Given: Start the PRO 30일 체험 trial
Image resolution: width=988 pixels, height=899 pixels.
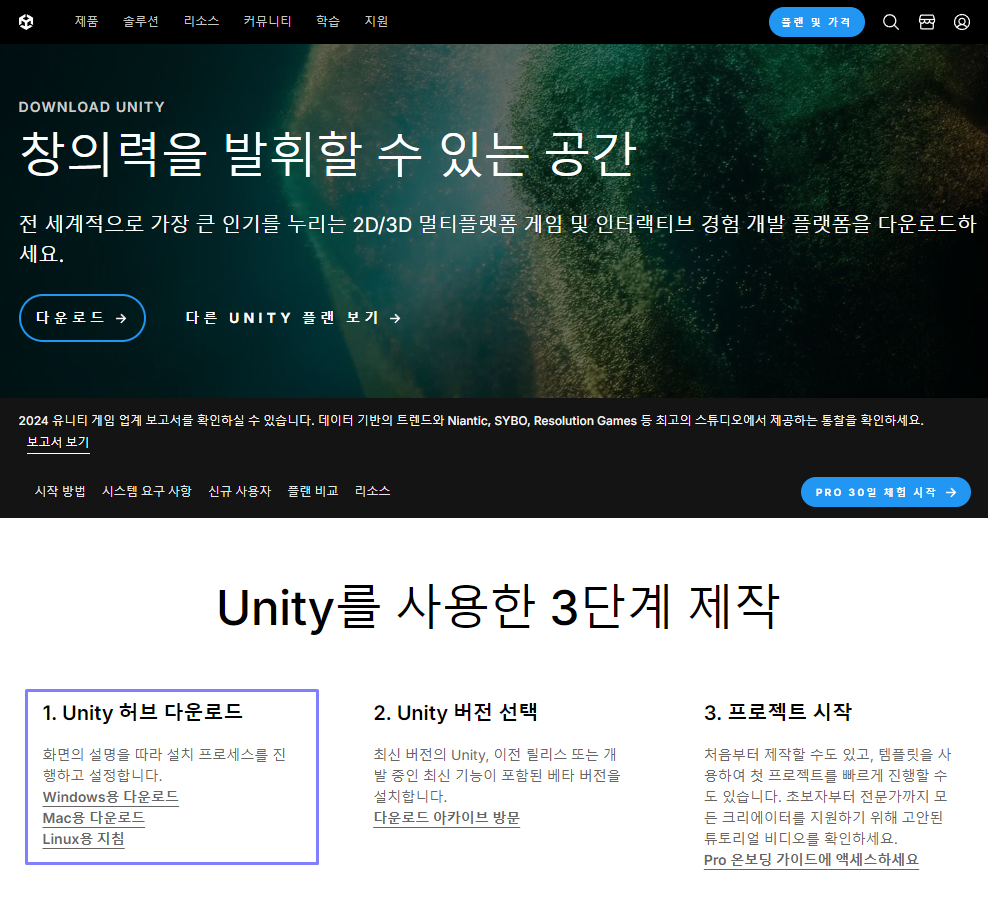Looking at the screenshot, I should (x=885, y=491).
